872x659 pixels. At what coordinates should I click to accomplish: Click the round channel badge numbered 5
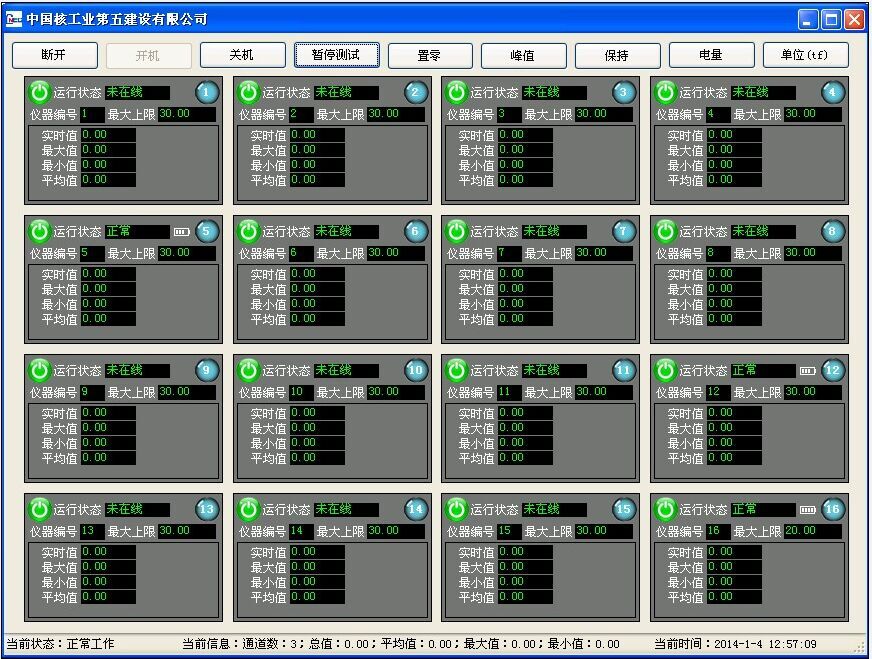point(206,231)
